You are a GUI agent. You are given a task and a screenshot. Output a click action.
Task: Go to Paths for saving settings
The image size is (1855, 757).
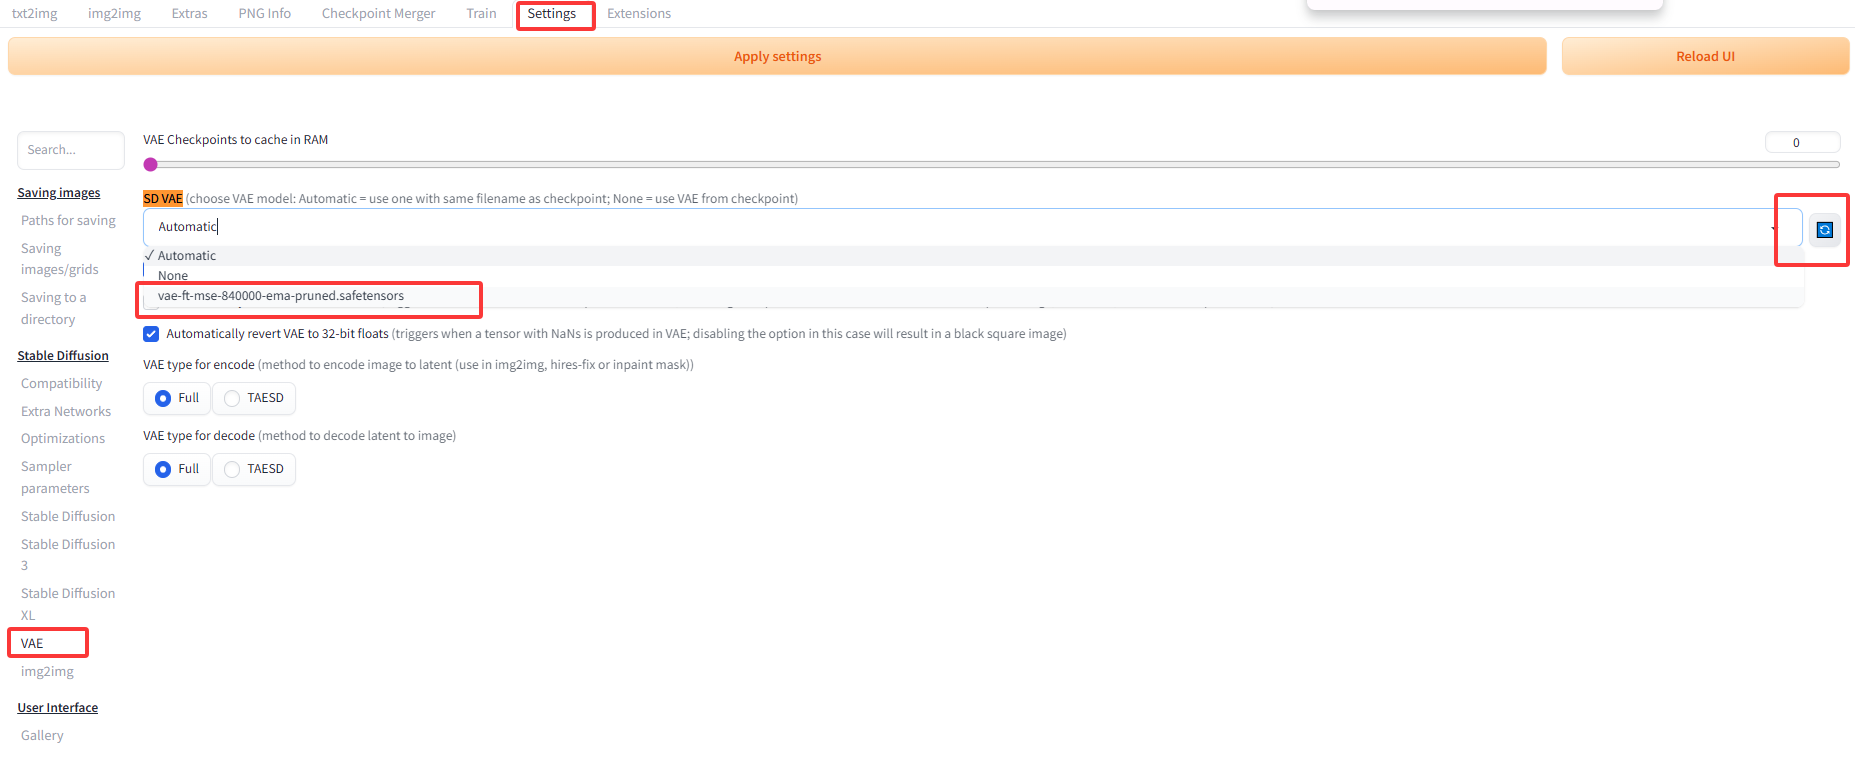tap(68, 221)
